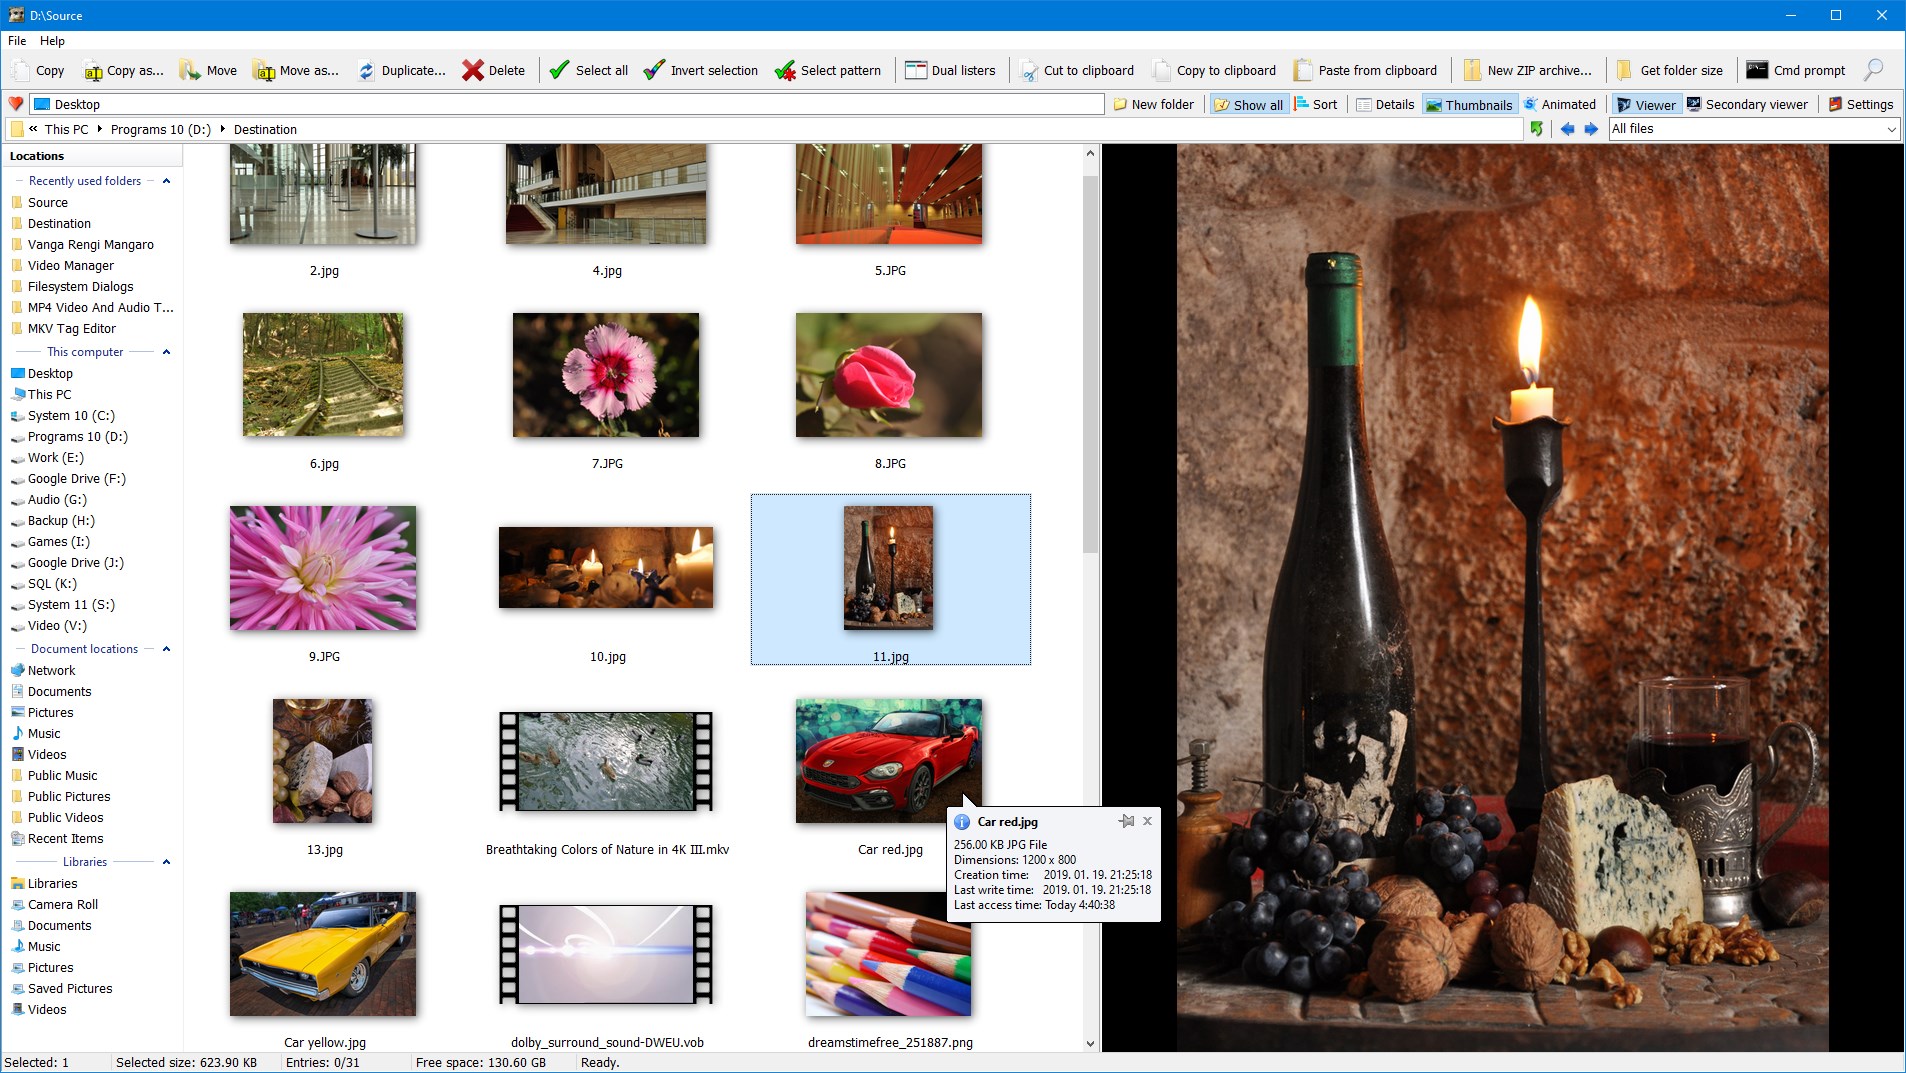Click the red Delete icon

[473, 70]
